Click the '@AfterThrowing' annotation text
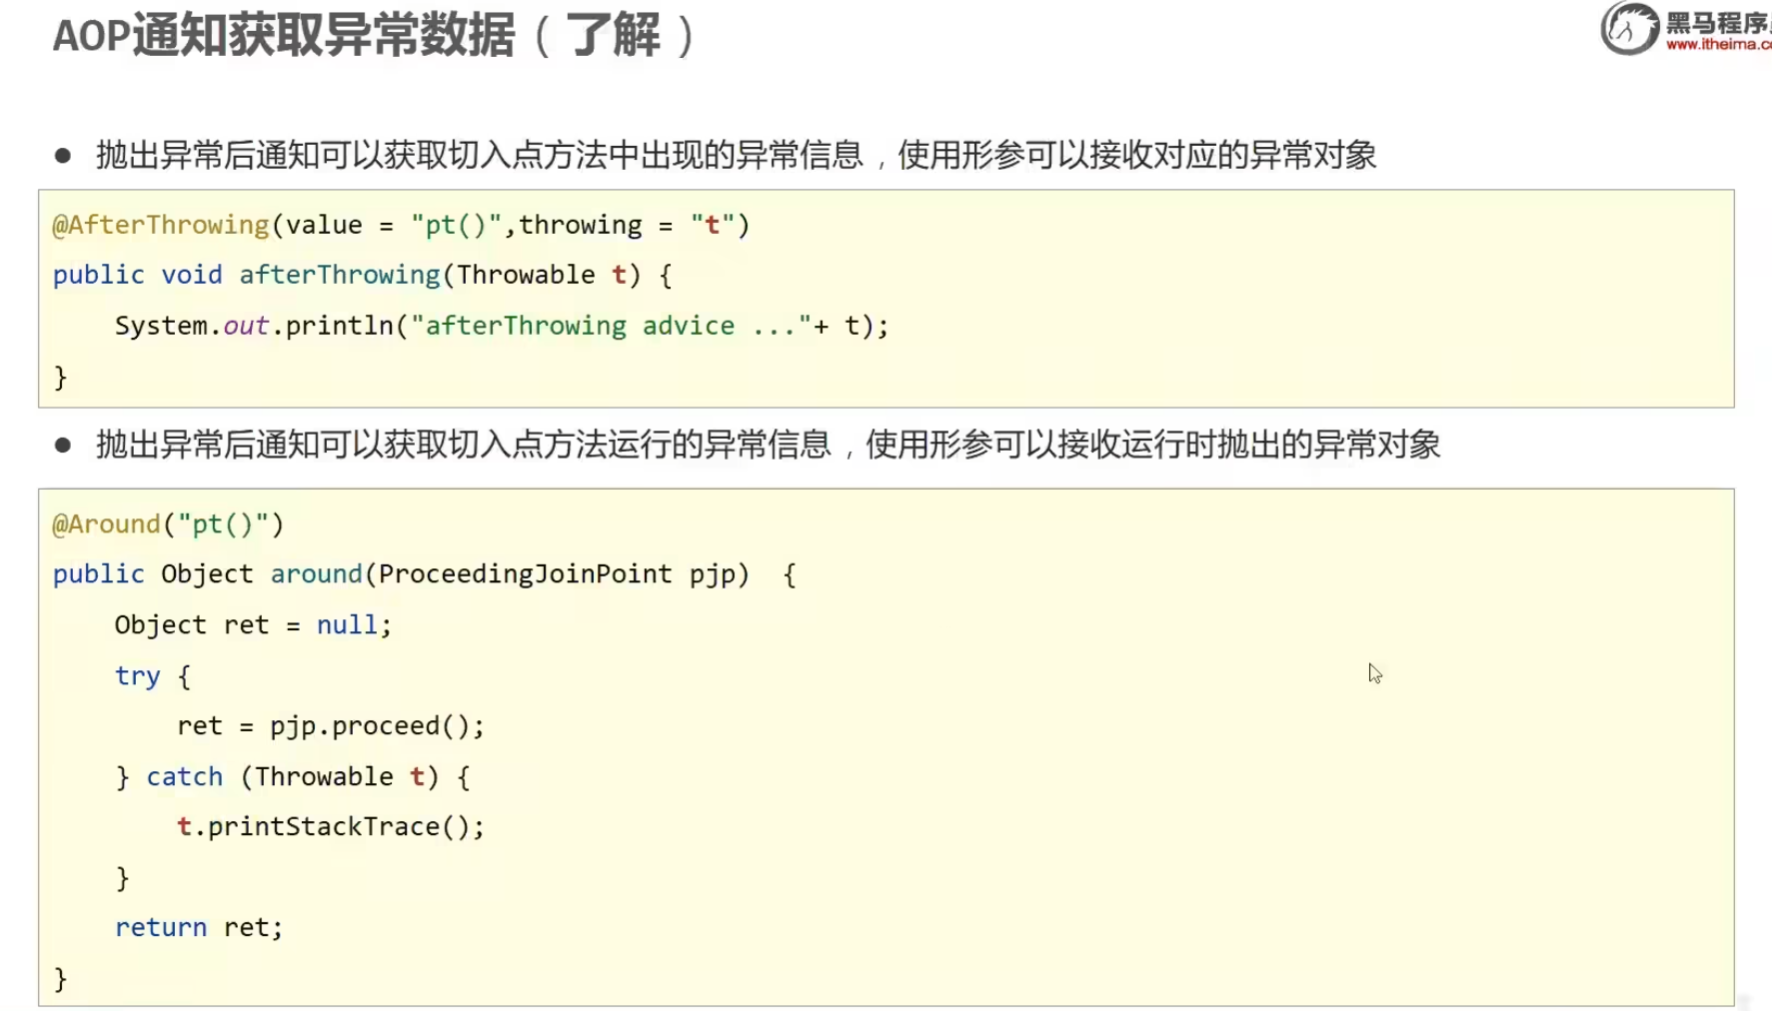1772x1011 pixels. click(x=161, y=225)
